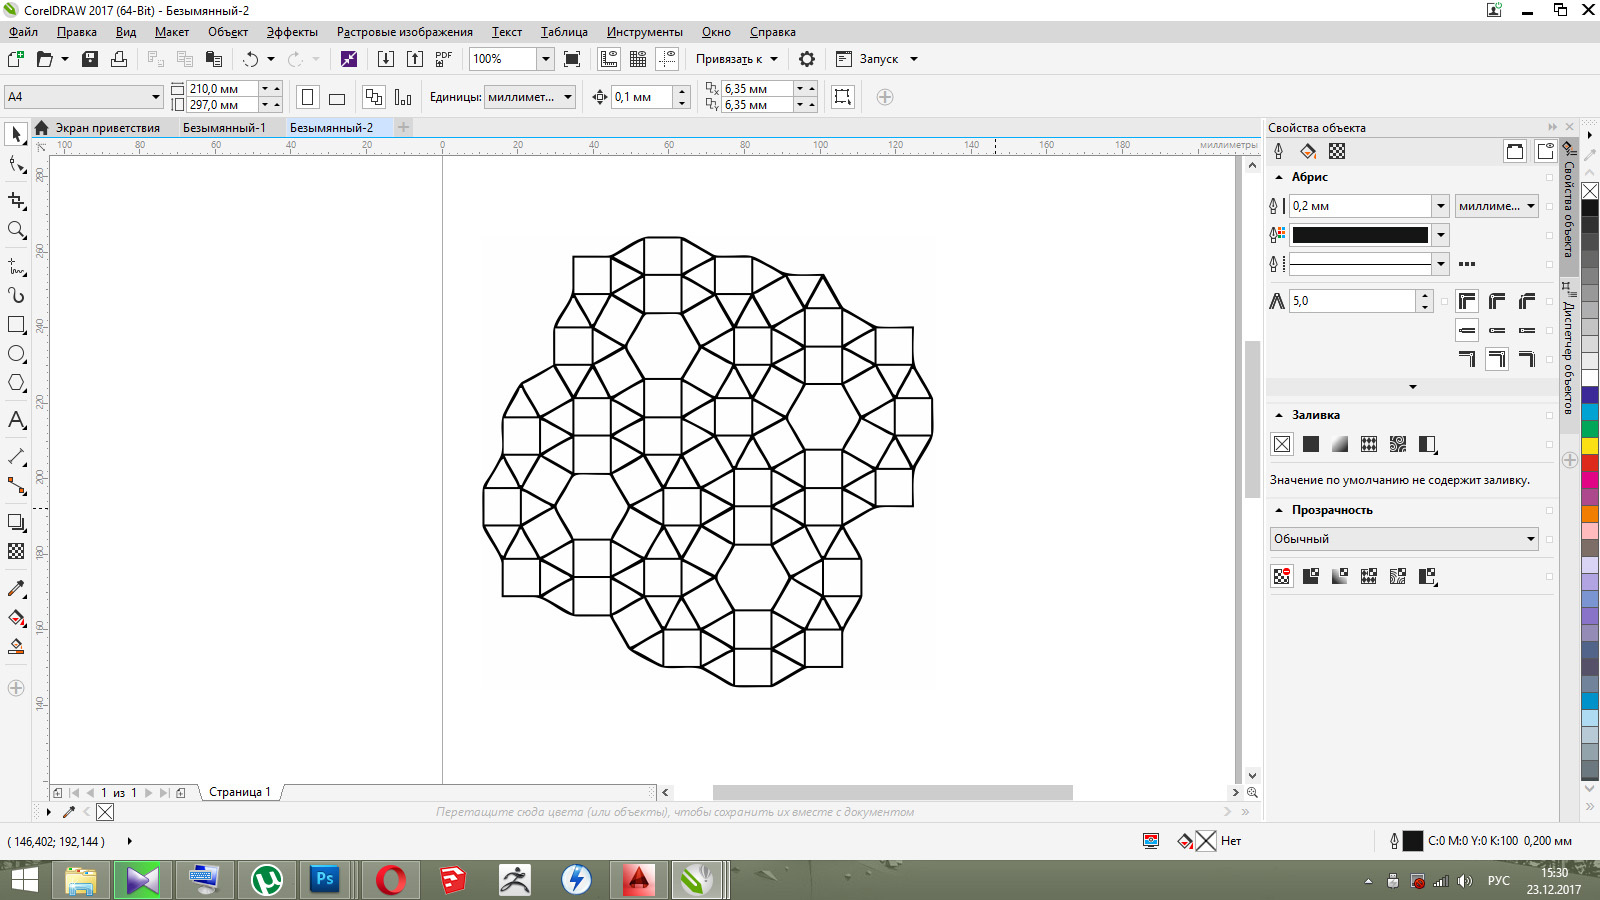Toggle show rulers button
Viewport: 1600px width, 900px height.
pyautogui.click(x=609, y=59)
